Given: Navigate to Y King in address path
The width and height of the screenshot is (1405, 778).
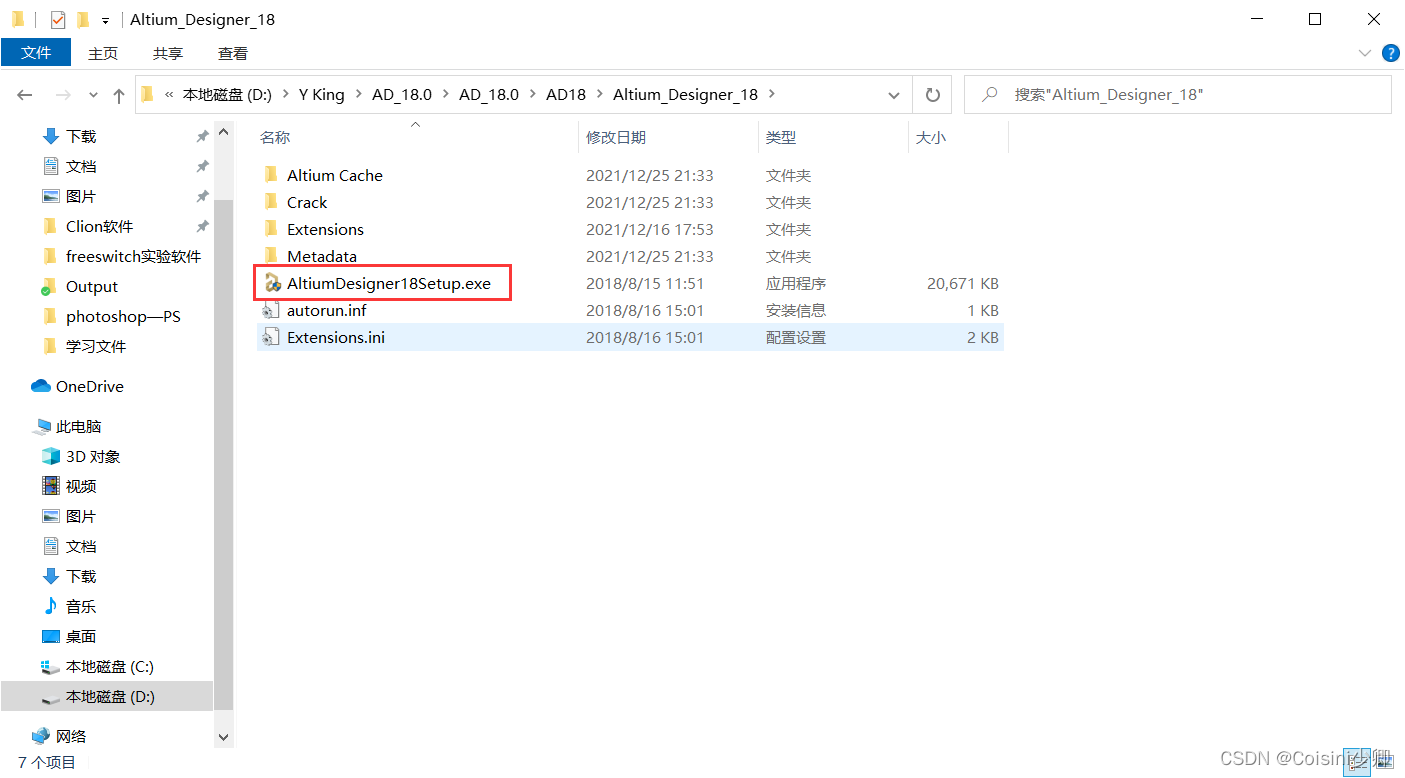Looking at the screenshot, I should [321, 95].
